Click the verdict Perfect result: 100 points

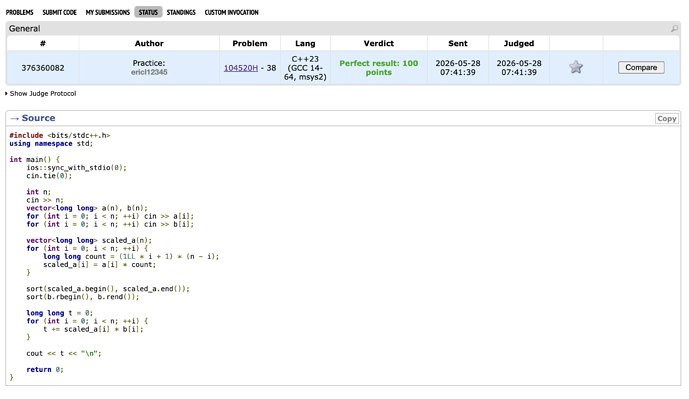378,68
